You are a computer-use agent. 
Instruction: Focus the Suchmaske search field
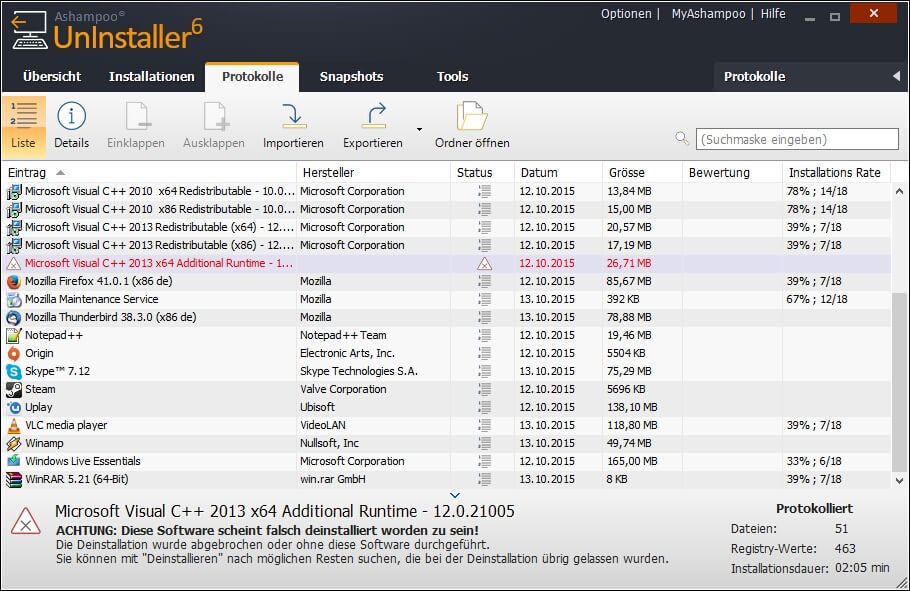[797, 139]
